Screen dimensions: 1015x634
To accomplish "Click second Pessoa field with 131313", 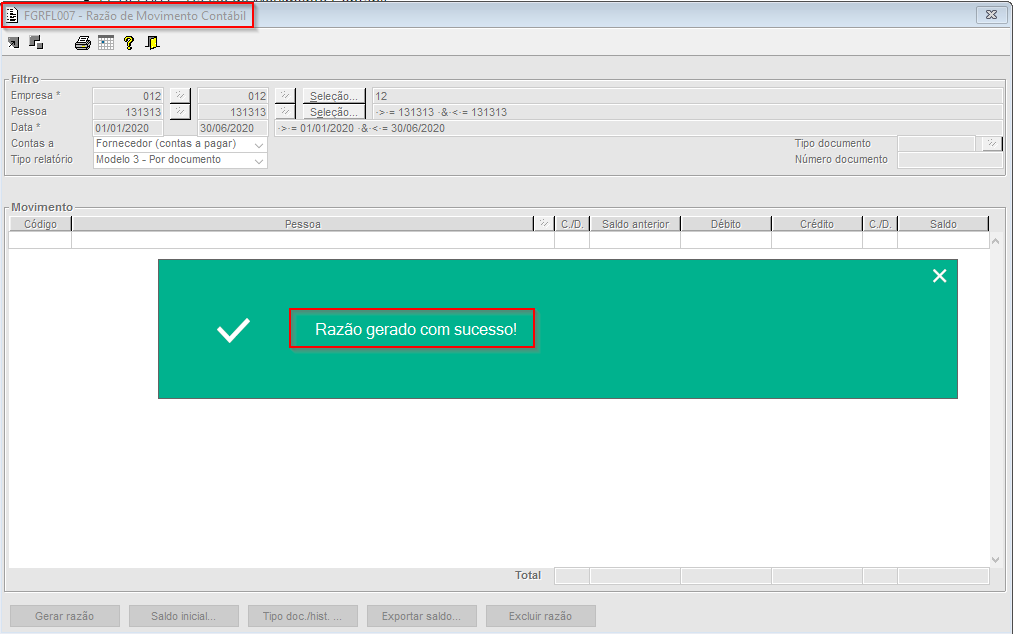I will point(233,112).
